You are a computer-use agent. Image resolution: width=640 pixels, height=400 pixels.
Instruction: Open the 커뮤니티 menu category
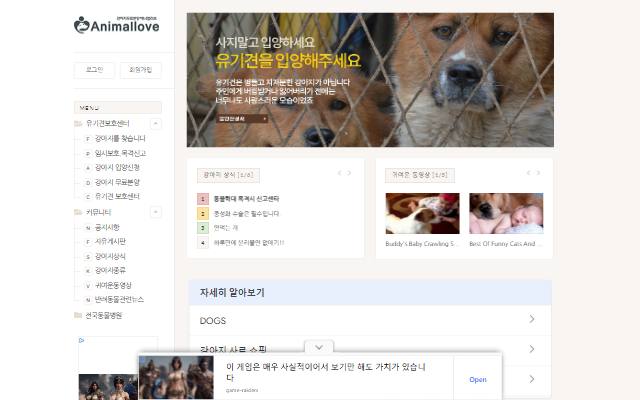(98, 212)
